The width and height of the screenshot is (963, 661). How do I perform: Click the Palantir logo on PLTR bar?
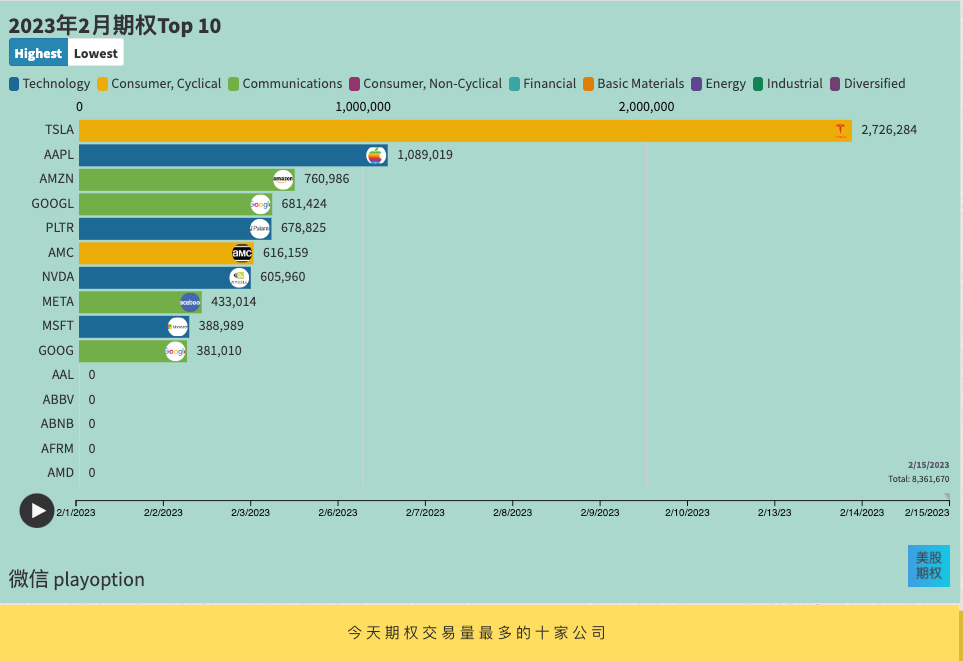coord(260,229)
